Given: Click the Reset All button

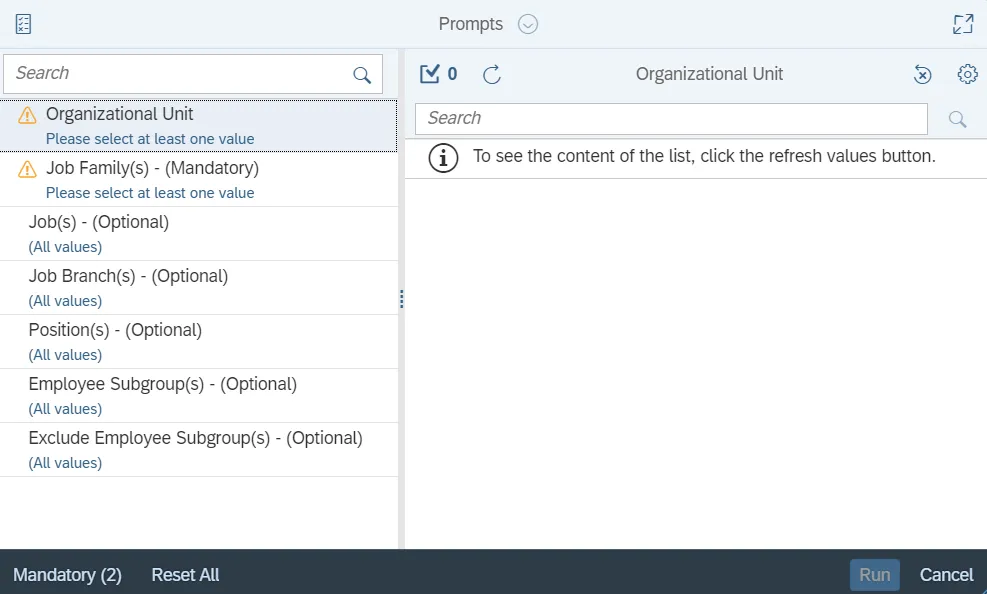Looking at the screenshot, I should coord(185,575).
